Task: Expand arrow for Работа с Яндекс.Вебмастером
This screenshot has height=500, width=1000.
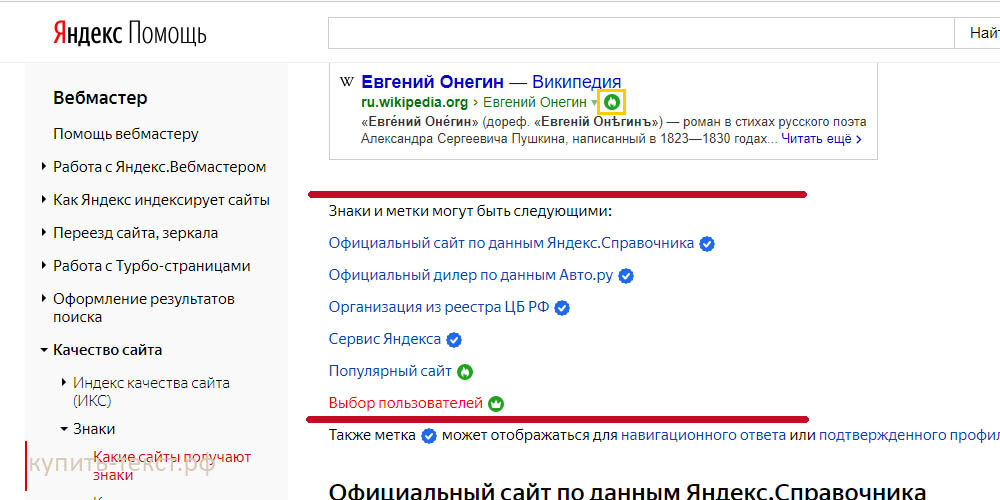Action: tap(43, 167)
